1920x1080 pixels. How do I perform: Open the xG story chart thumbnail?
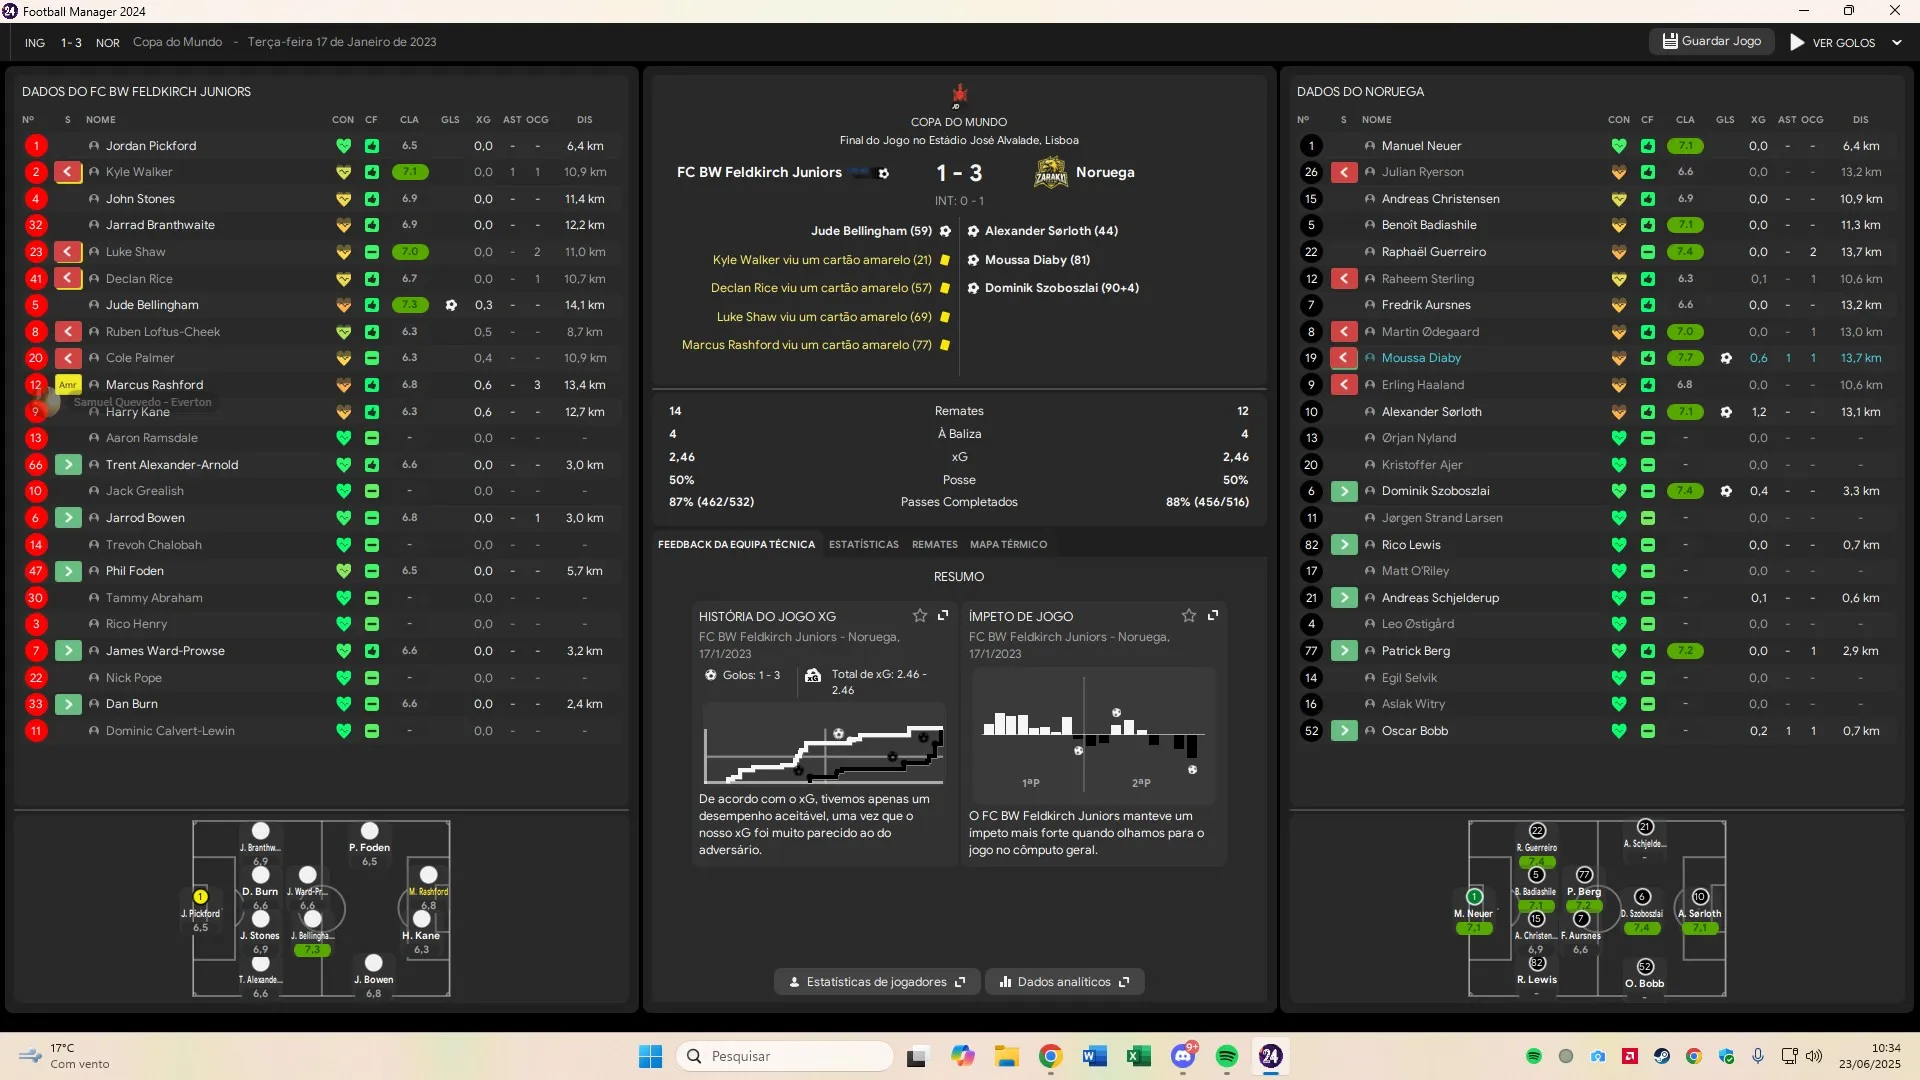pos(824,744)
